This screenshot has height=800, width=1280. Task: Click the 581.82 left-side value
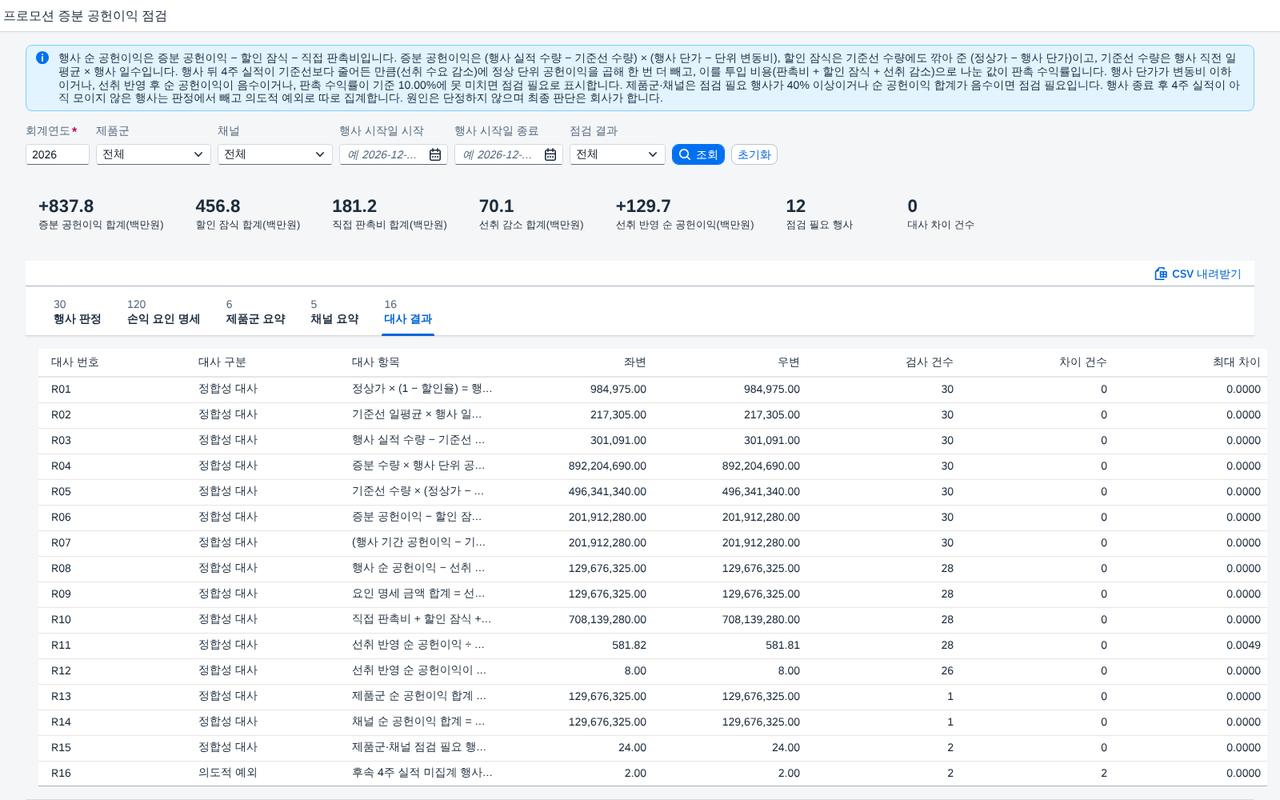(629, 645)
